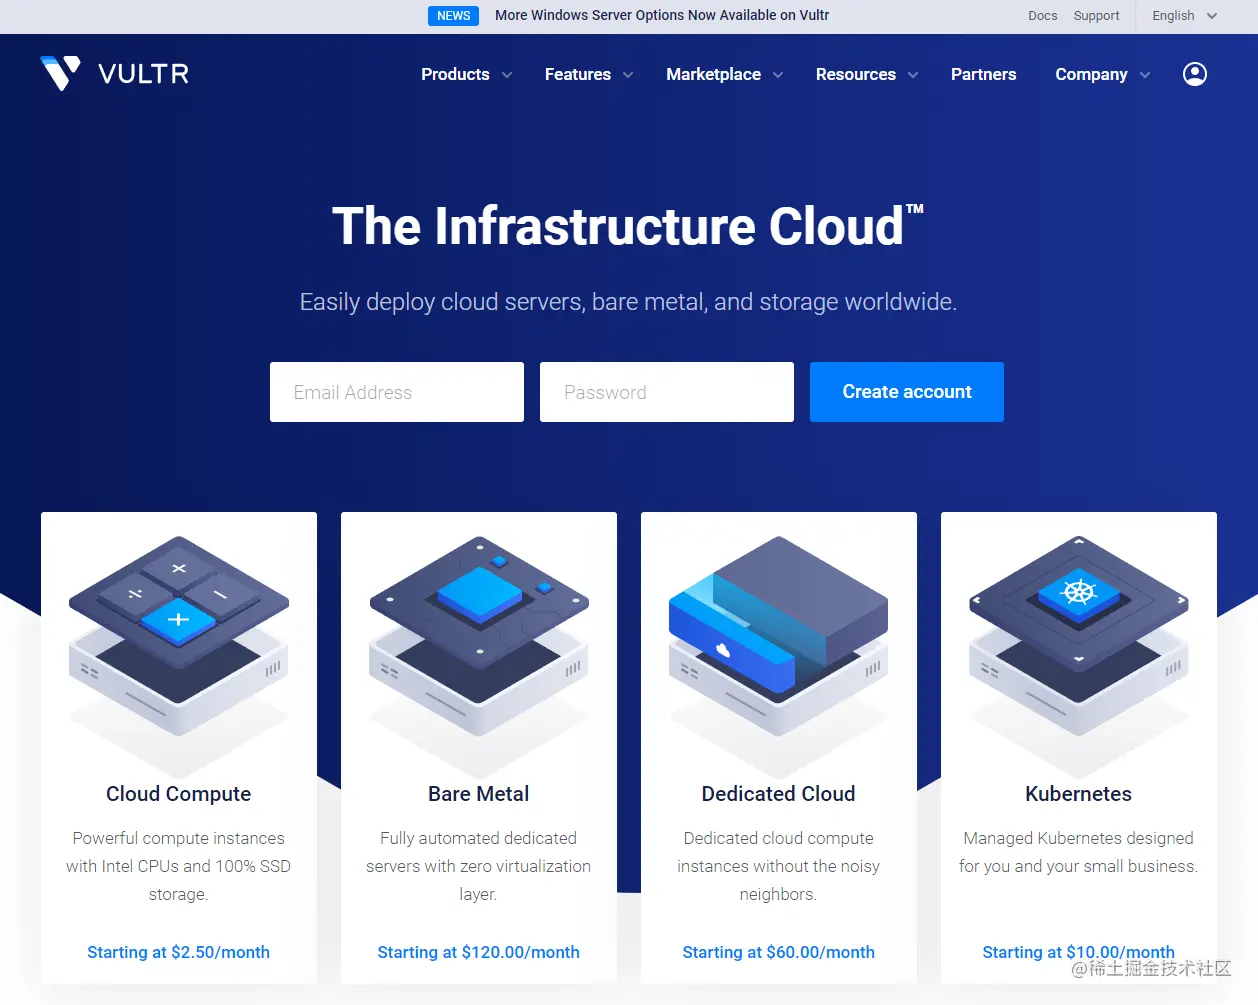Open the account profile icon
Screen dimensions: 1258x1005
1194,74
